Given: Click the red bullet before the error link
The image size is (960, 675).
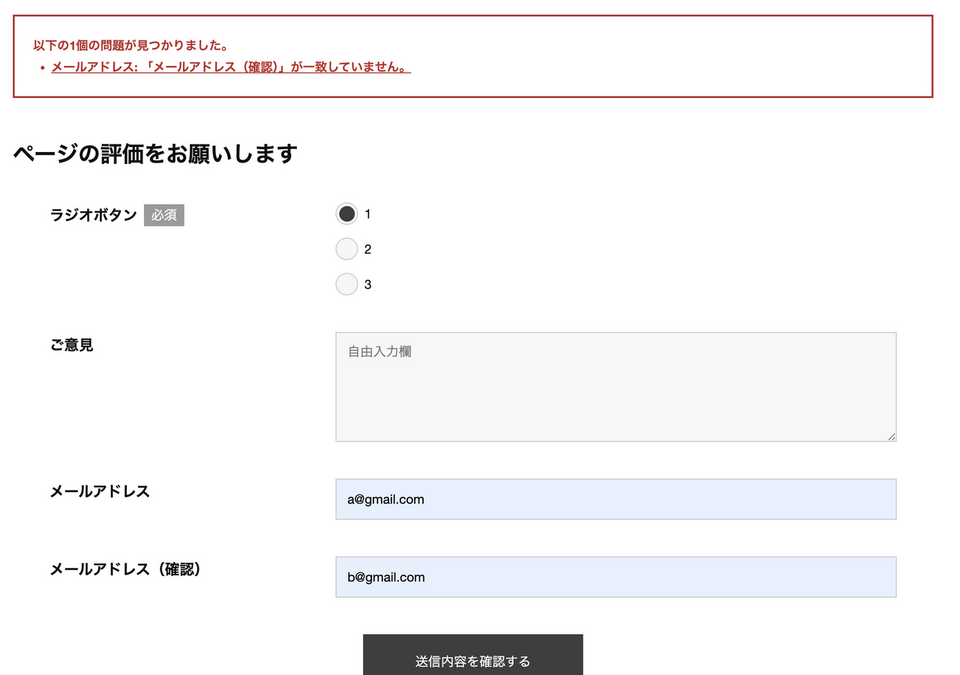Looking at the screenshot, I should point(42,68).
